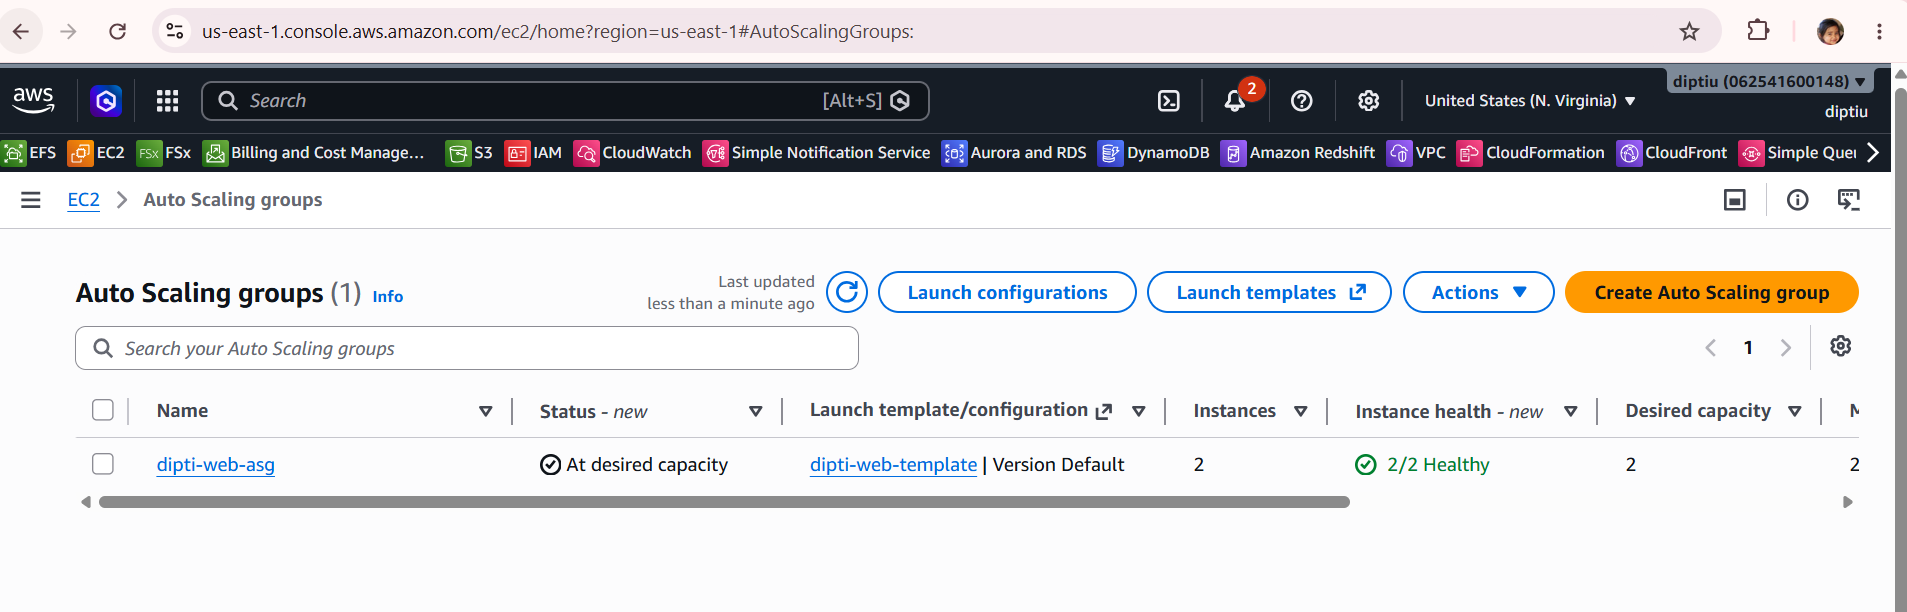Open browser extensions puzzle icon

[1758, 31]
